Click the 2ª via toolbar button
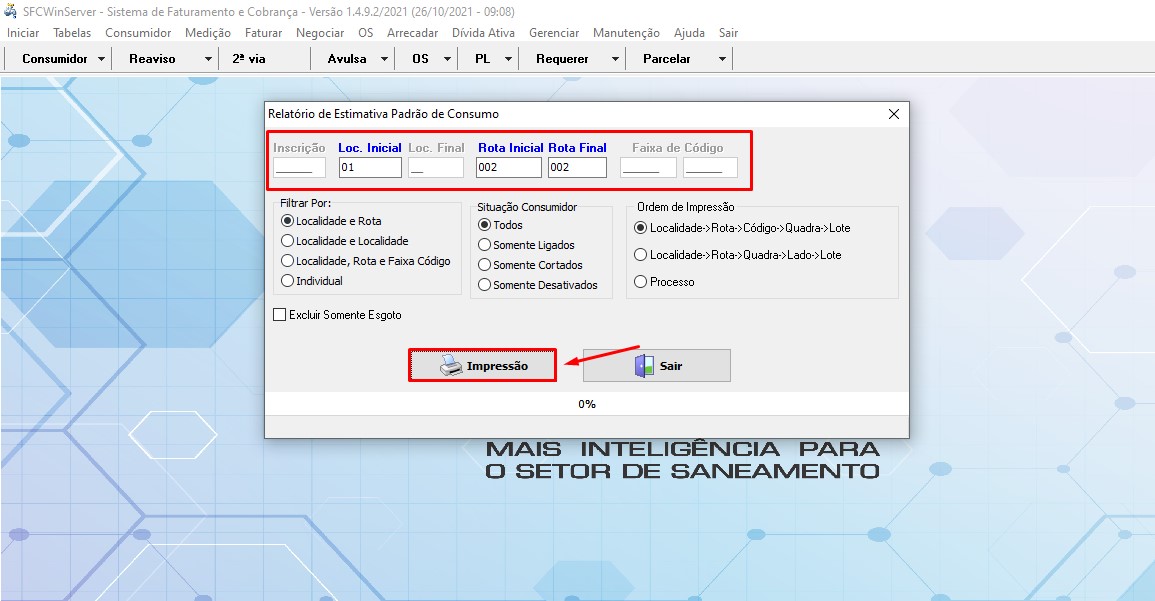The image size is (1155, 601). pos(249,59)
